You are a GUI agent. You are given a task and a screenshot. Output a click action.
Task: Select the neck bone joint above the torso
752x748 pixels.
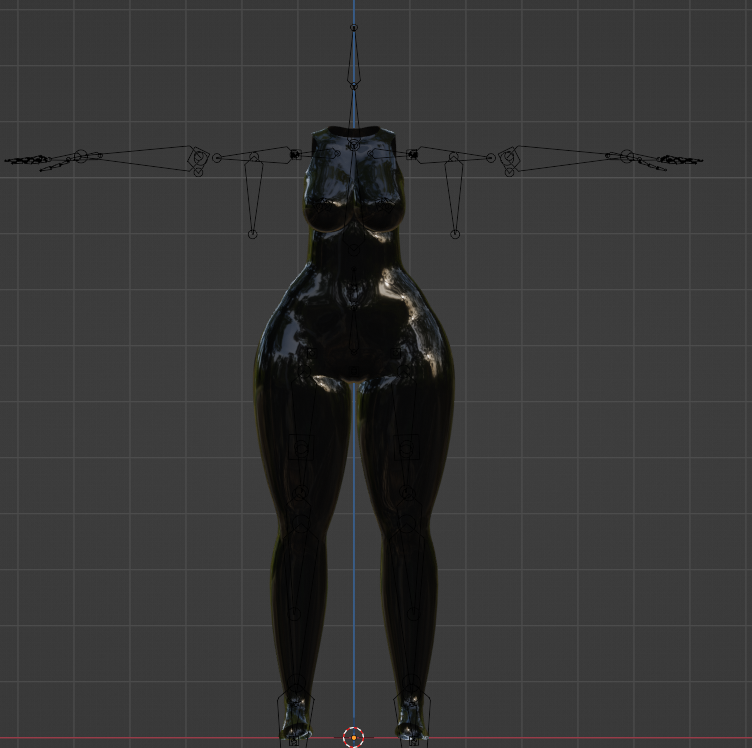(x=354, y=86)
